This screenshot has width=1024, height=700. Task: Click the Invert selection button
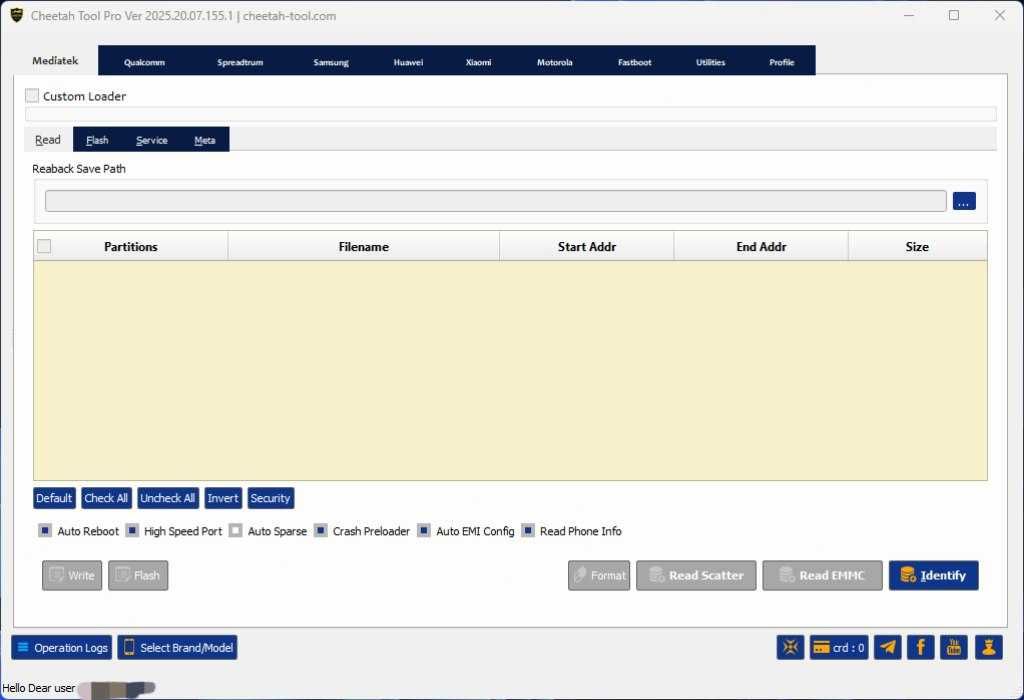click(x=223, y=498)
